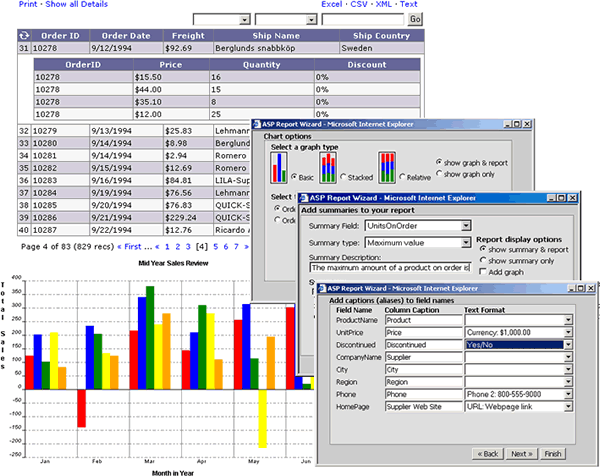Click the Finish button in wizard

pos(553,453)
